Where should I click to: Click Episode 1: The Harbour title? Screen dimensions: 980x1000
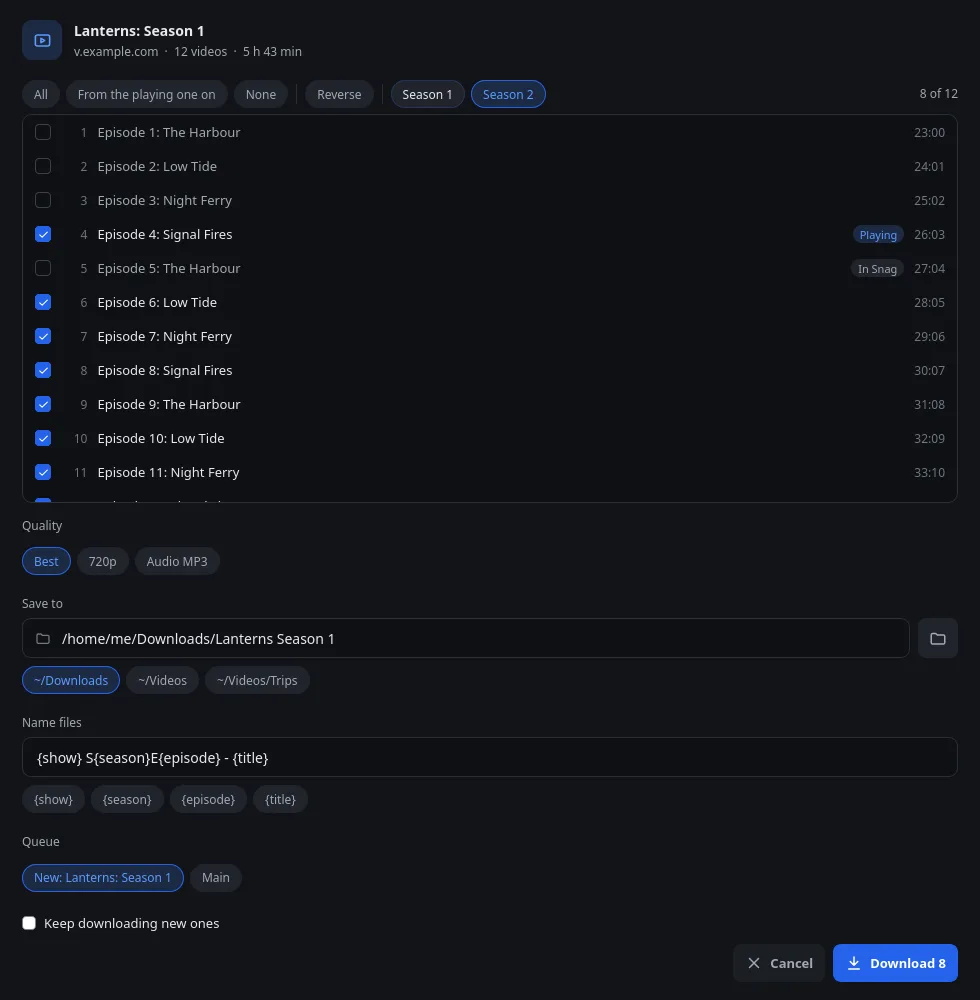[x=169, y=132]
